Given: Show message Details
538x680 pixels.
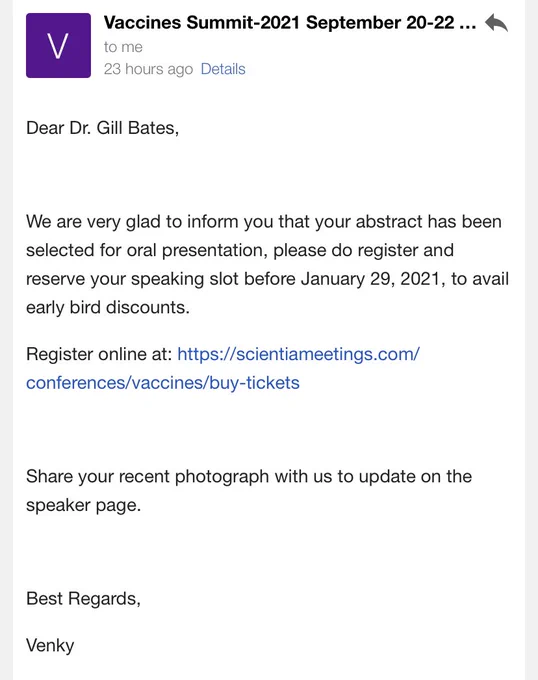Looking at the screenshot, I should pos(223,69).
